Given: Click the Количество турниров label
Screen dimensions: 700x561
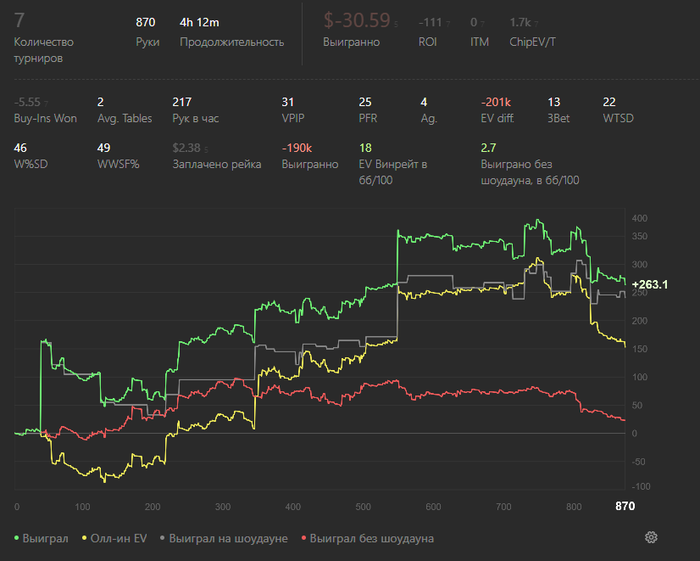Looking at the screenshot, I should 44,50.
